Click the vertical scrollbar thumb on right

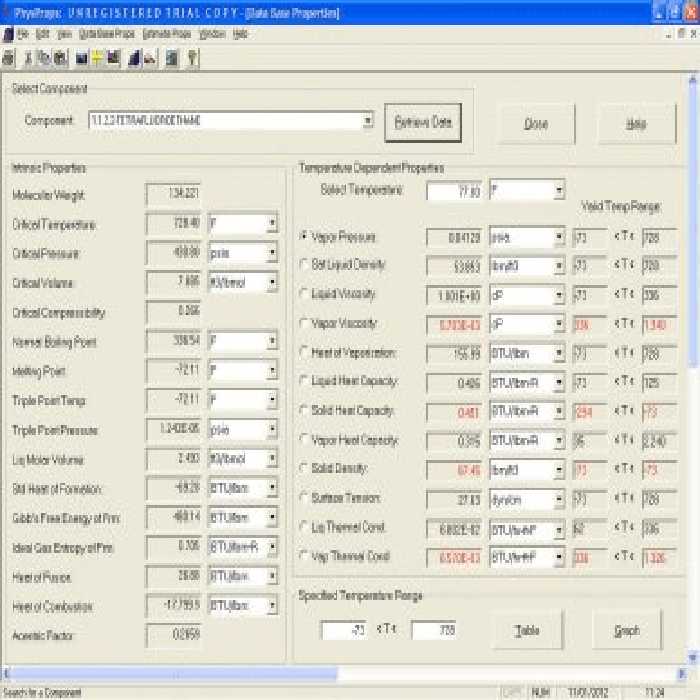pos(692,225)
